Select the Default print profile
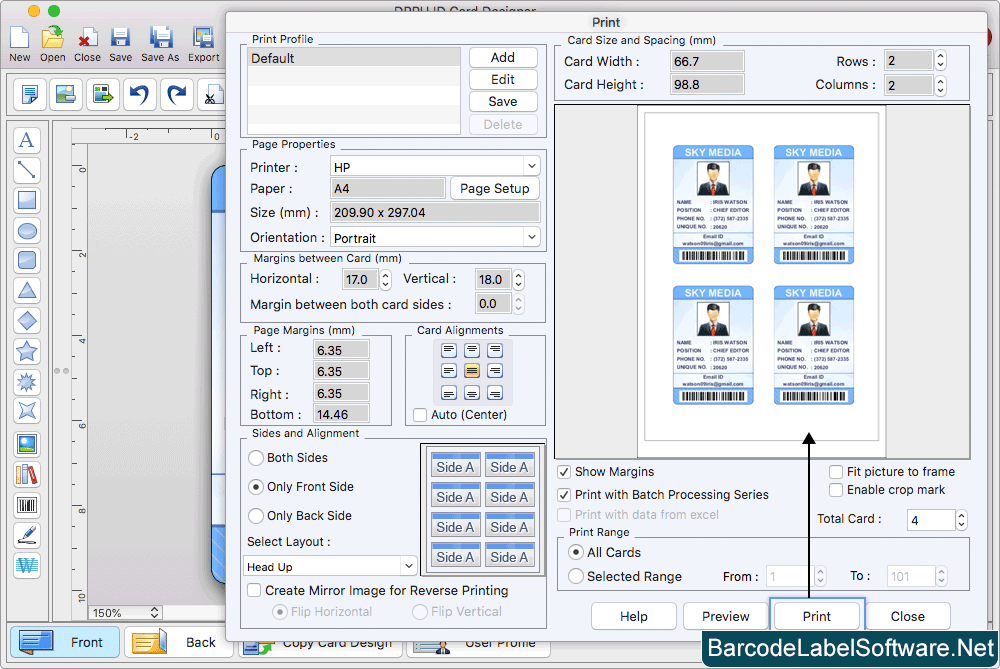 354,58
